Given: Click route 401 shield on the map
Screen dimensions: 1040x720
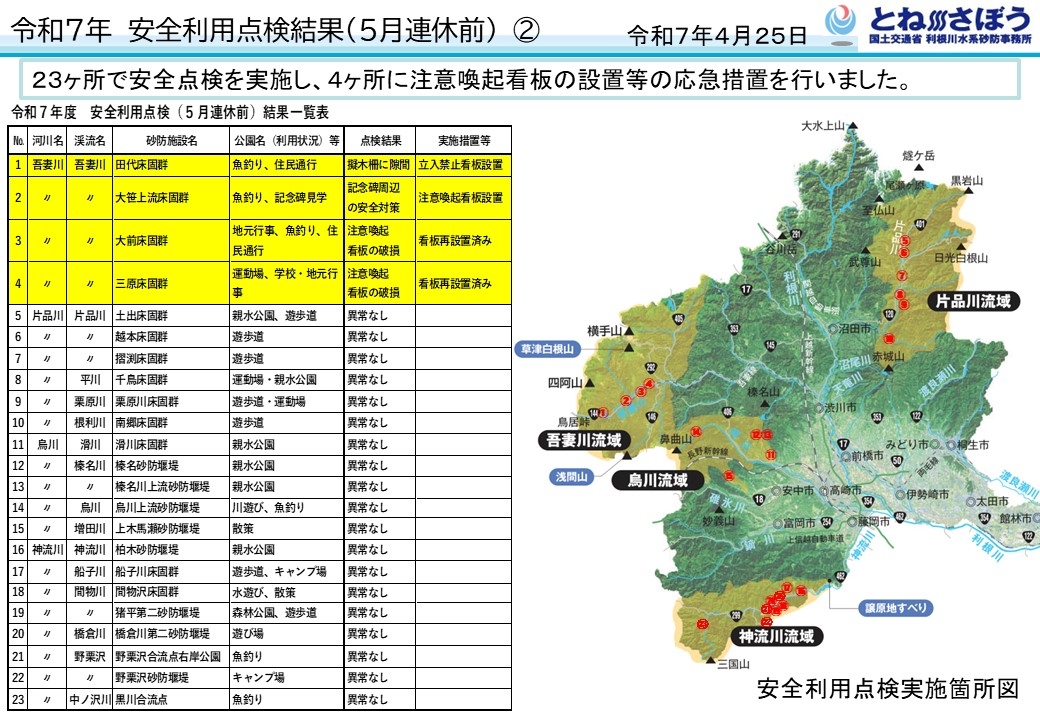Looking at the screenshot, I should pos(920,224).
